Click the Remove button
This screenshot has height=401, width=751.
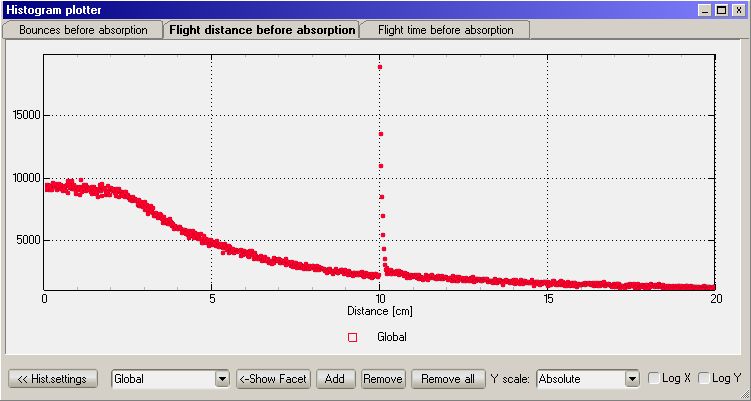tap(383, 379)
